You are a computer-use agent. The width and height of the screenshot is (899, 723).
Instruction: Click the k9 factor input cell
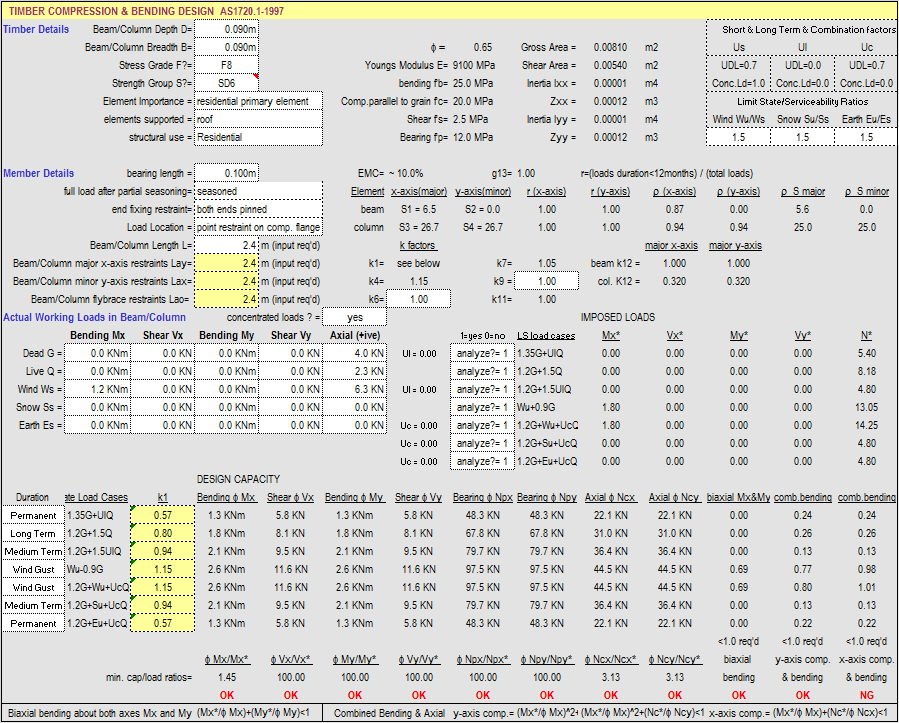(x=546, y=281)
